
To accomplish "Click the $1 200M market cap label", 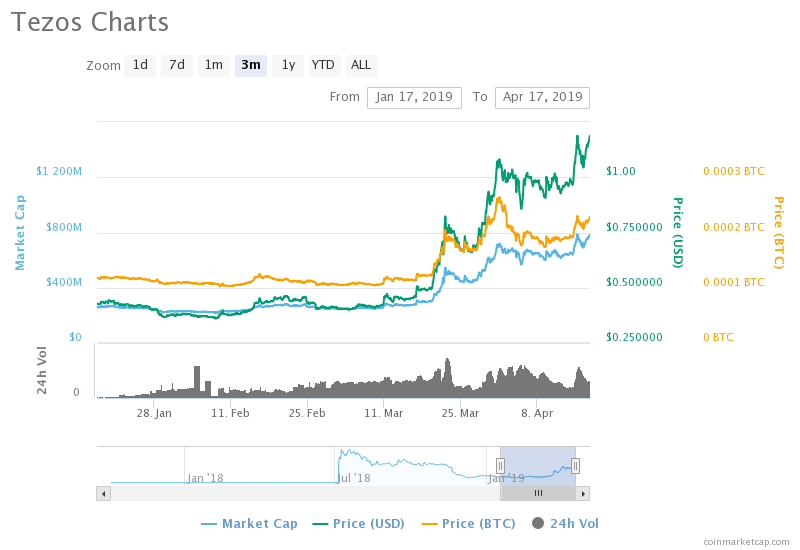I will pos(59,171).
